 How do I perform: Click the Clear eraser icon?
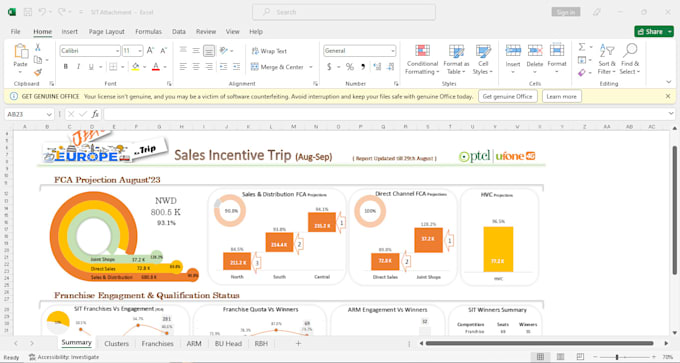582,72
